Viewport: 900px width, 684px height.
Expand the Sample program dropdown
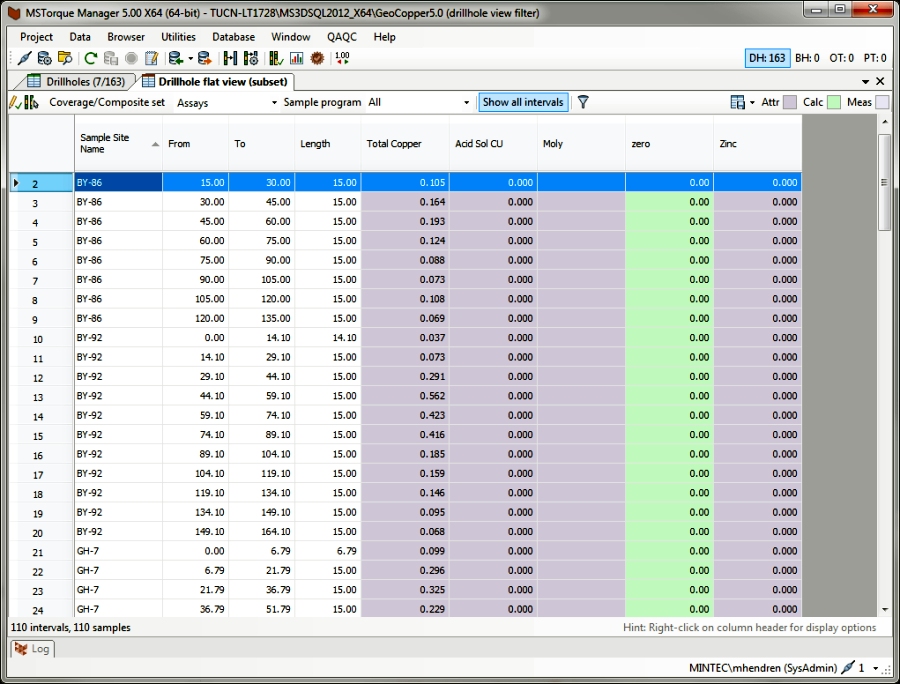[x=419, y=102]
